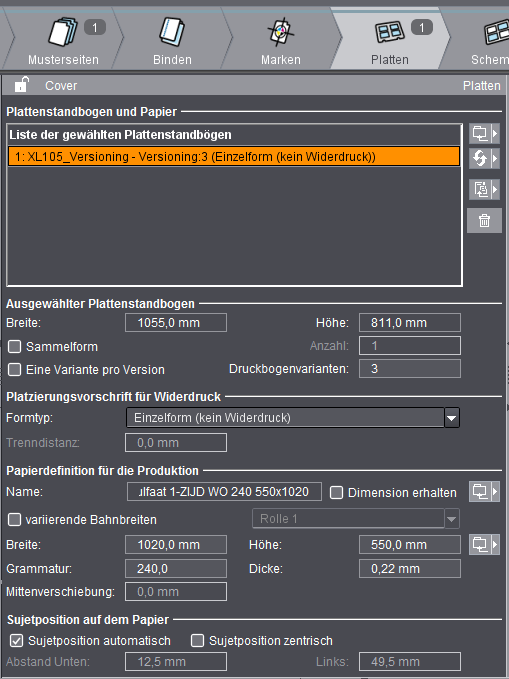Enable variierende Bahnbreiten checkbox

tap(14, 519)
